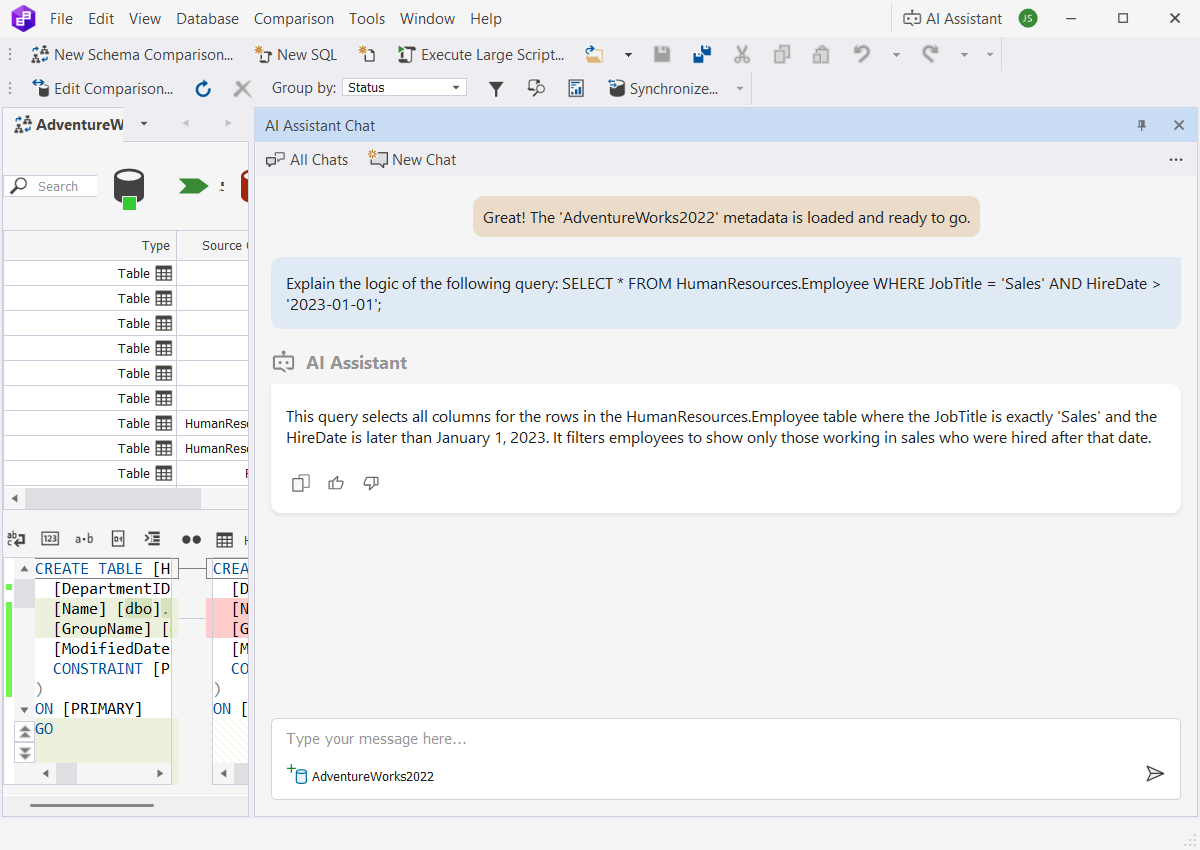Click the Refresh comparison icon

pyautogui.click(x=203, y=88)
